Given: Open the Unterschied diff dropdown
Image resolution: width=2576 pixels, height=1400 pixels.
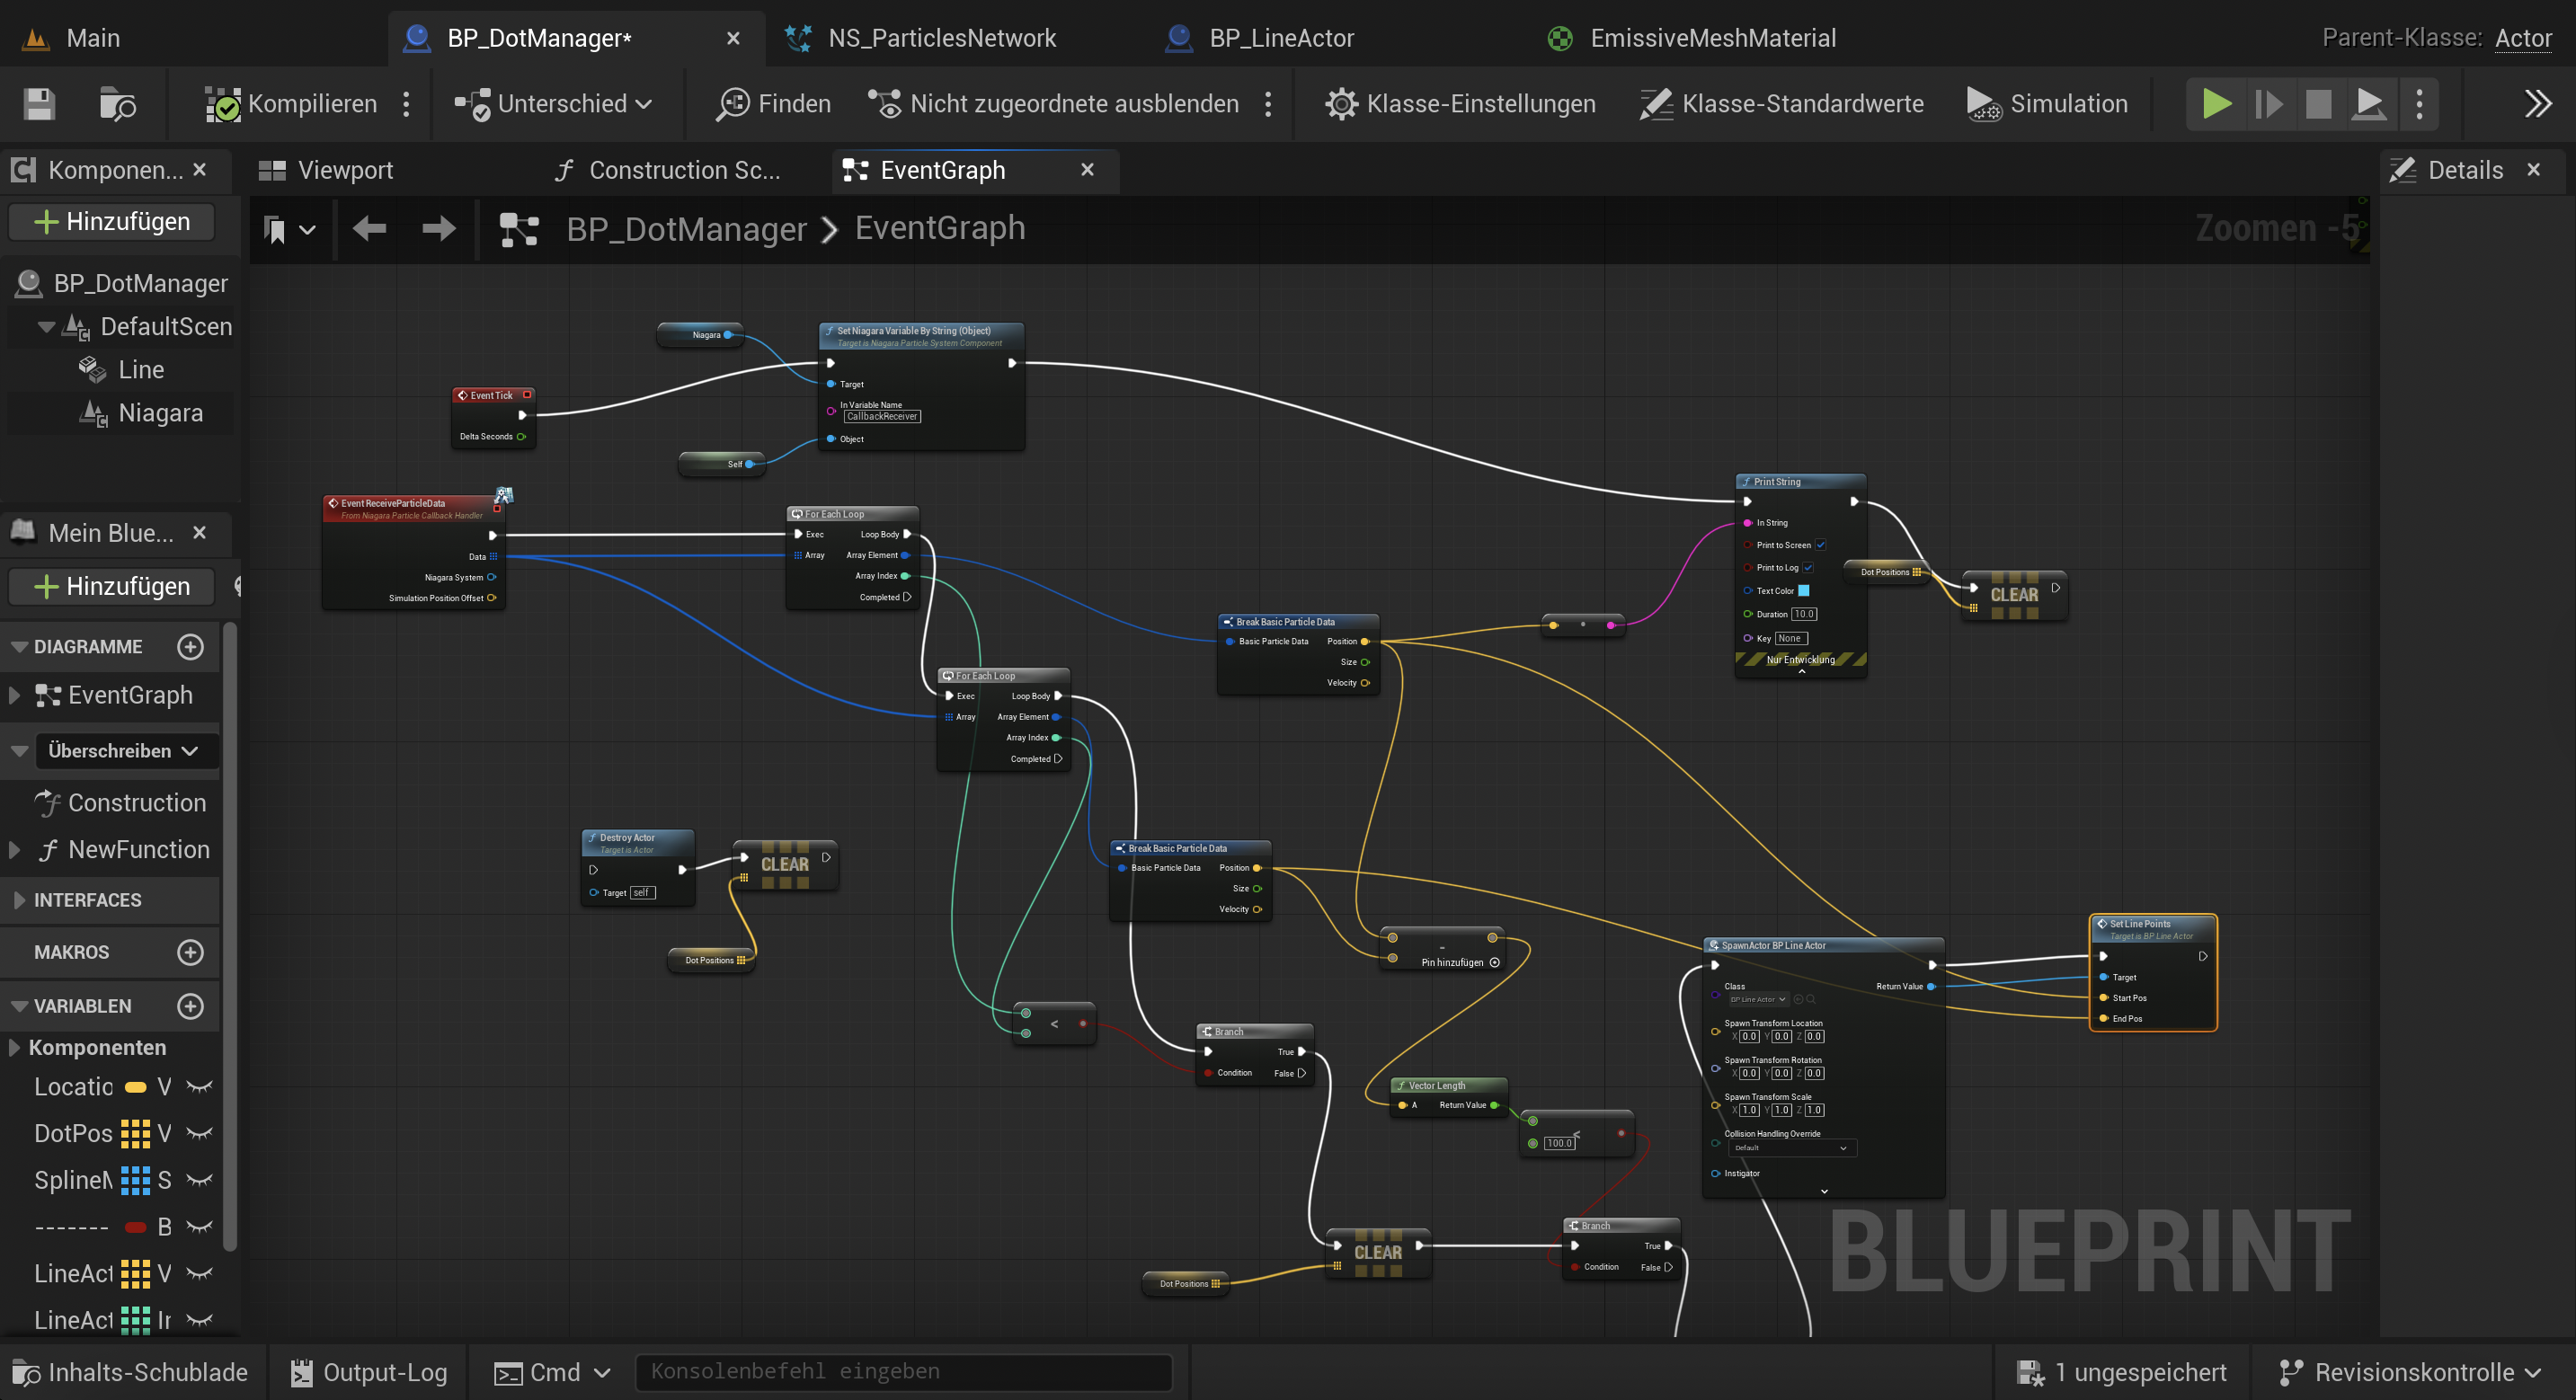Looking at the screenshot, I should pos(553,104).
